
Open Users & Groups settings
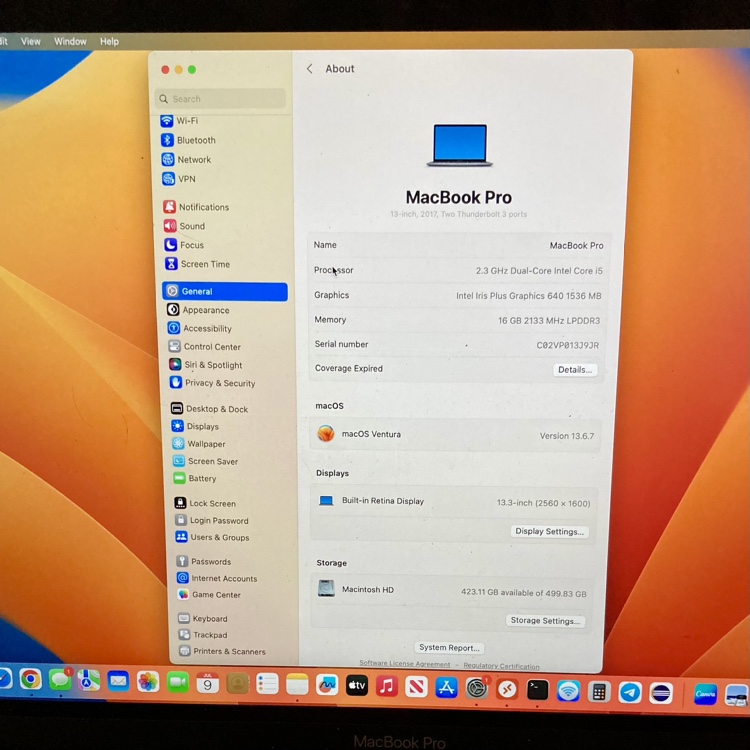(x=212, y=537)
